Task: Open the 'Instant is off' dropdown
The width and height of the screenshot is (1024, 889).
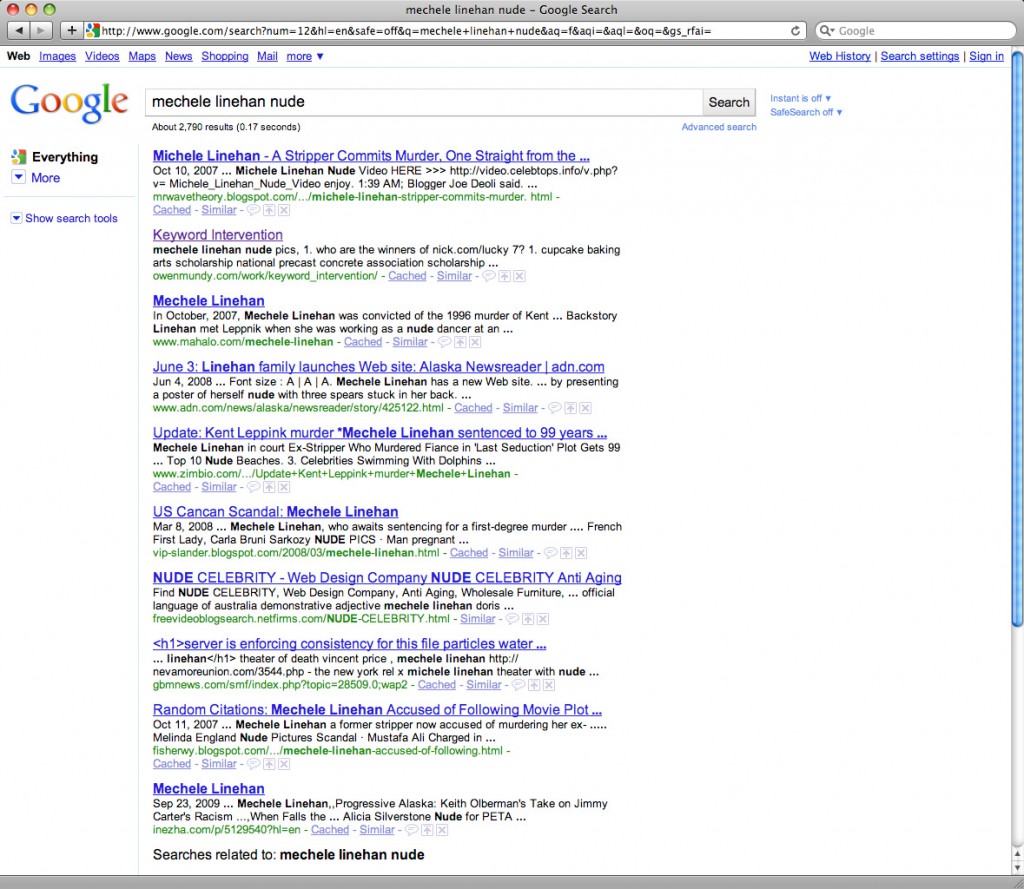Action: (801, 98)
